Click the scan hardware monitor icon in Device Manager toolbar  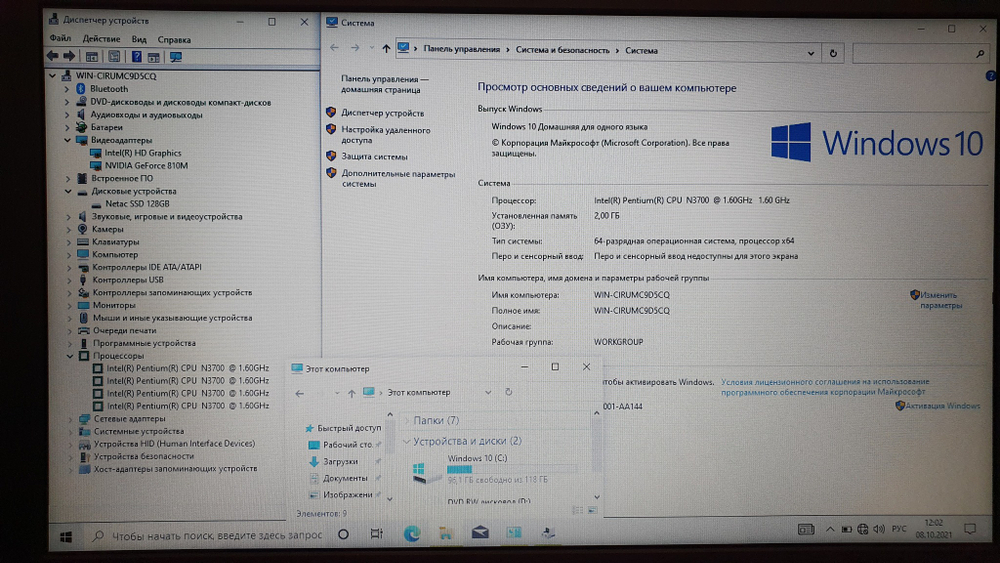(176, 57)
